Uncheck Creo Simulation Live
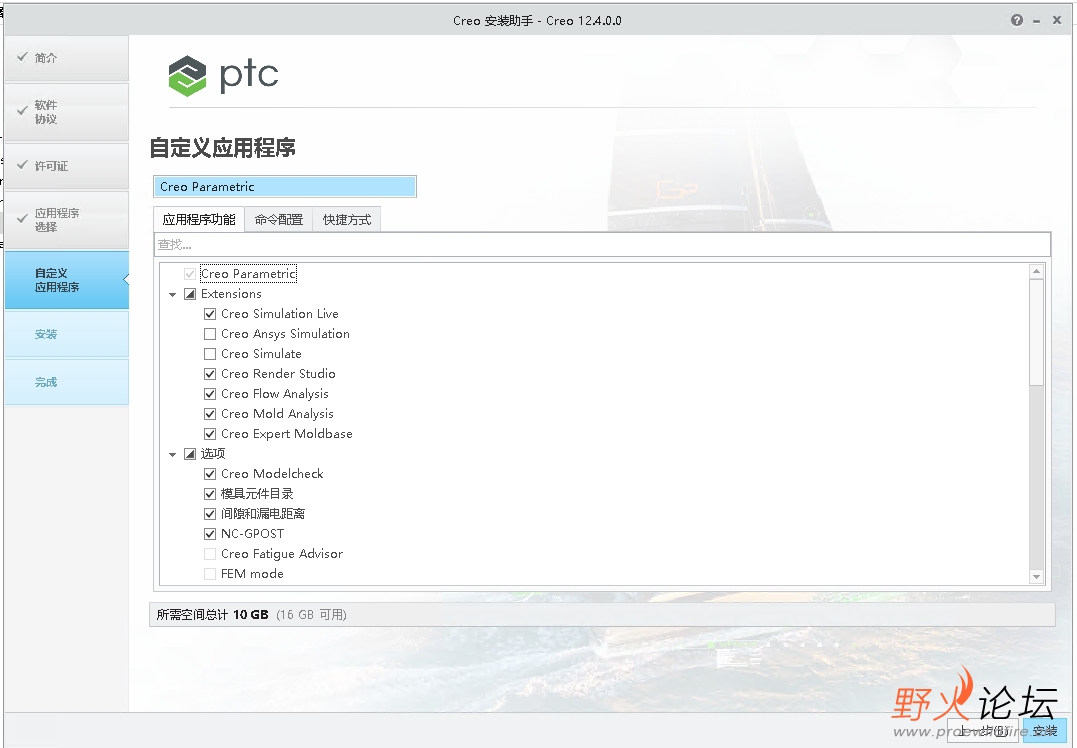The image size is (1077, 748). (x=210, y=314)
